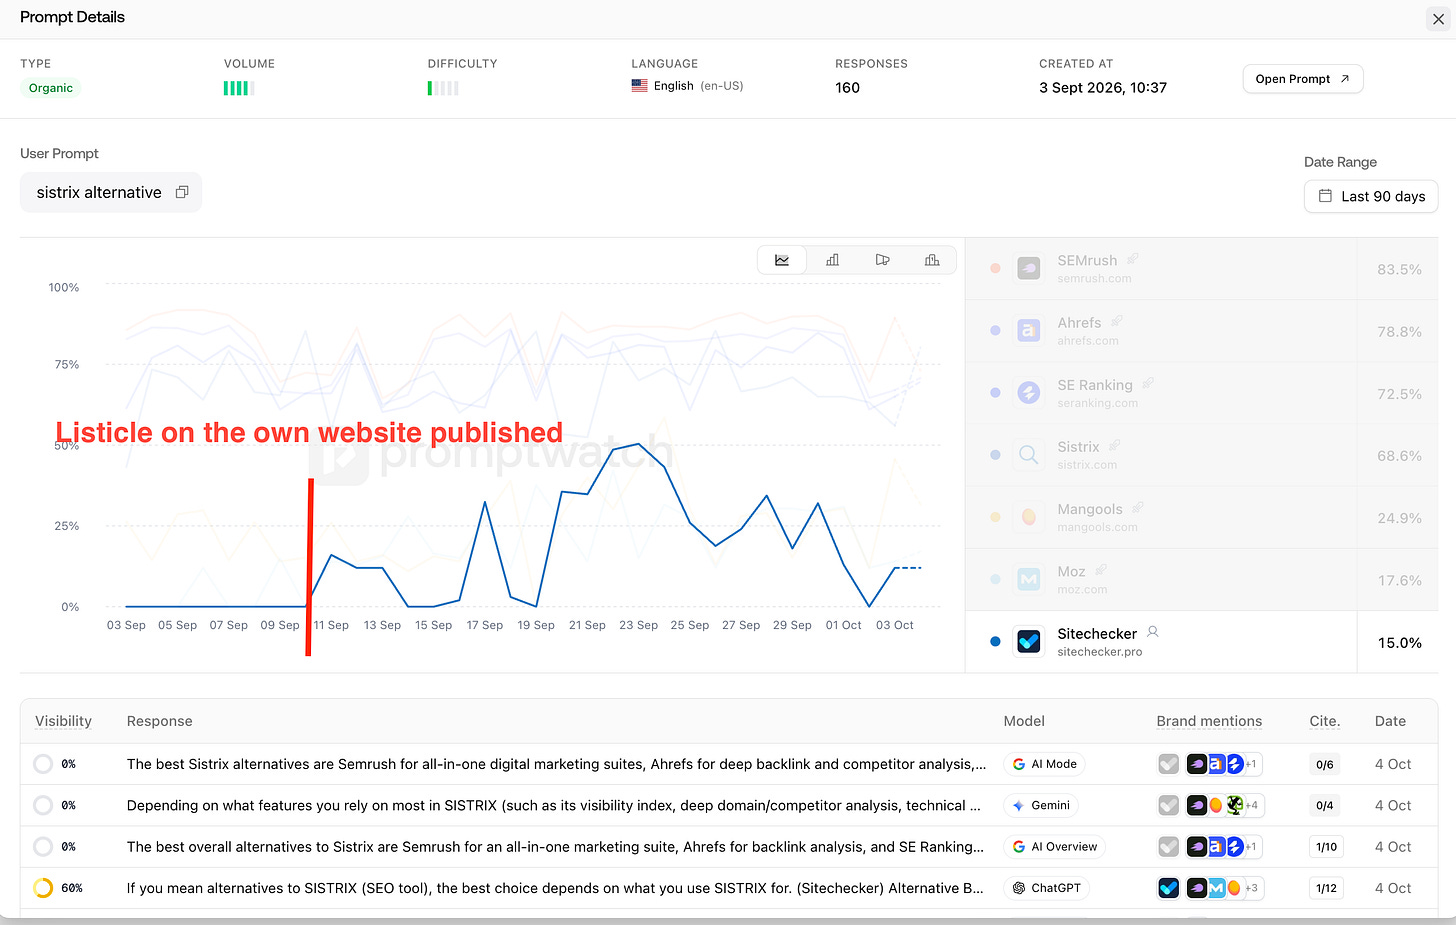Close the Prompt Details panel
This screenshot has height=925, width=1456.
point(1438,19)
